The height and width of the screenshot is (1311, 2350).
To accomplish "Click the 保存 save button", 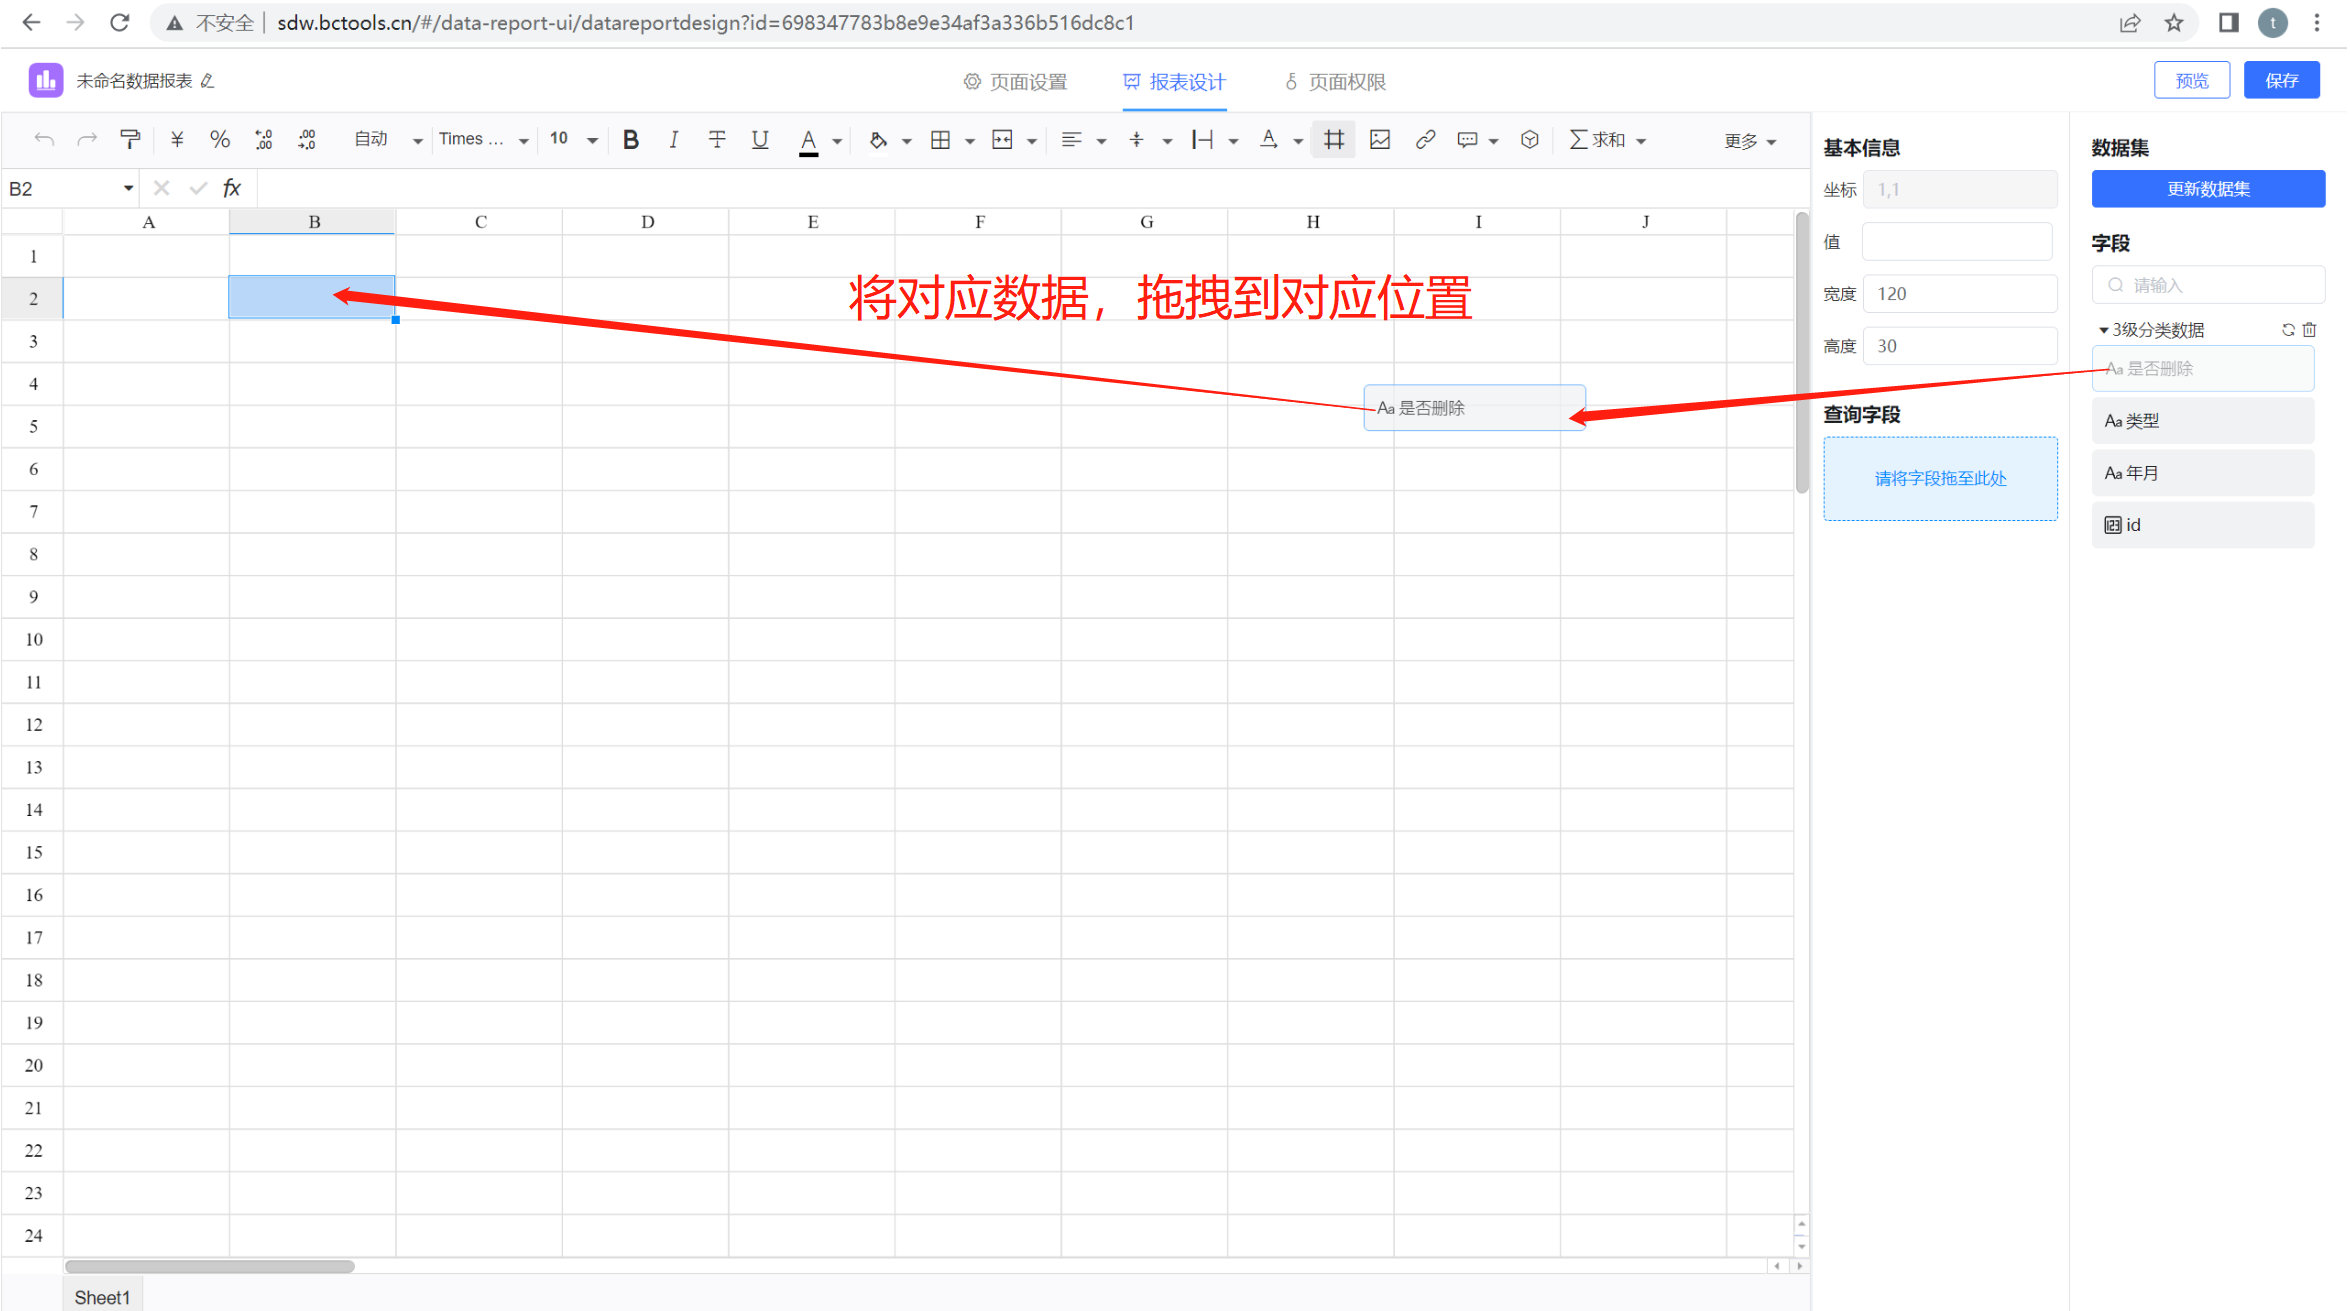I will [2282, 79].
